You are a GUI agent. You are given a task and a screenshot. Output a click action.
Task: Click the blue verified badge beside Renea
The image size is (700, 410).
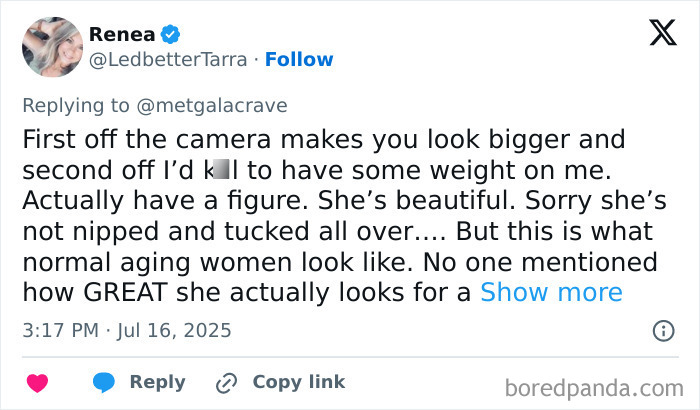[x=171, y=35]
